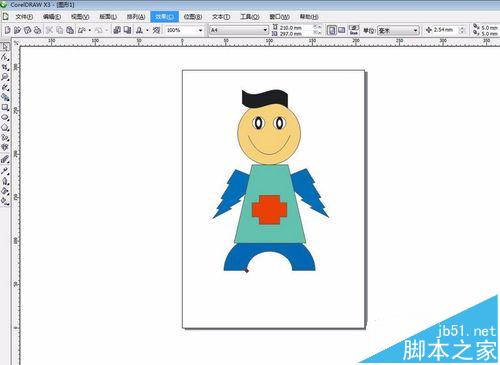Select the Basic Shapes tool
Screen dimensions: 500x365
5,137
